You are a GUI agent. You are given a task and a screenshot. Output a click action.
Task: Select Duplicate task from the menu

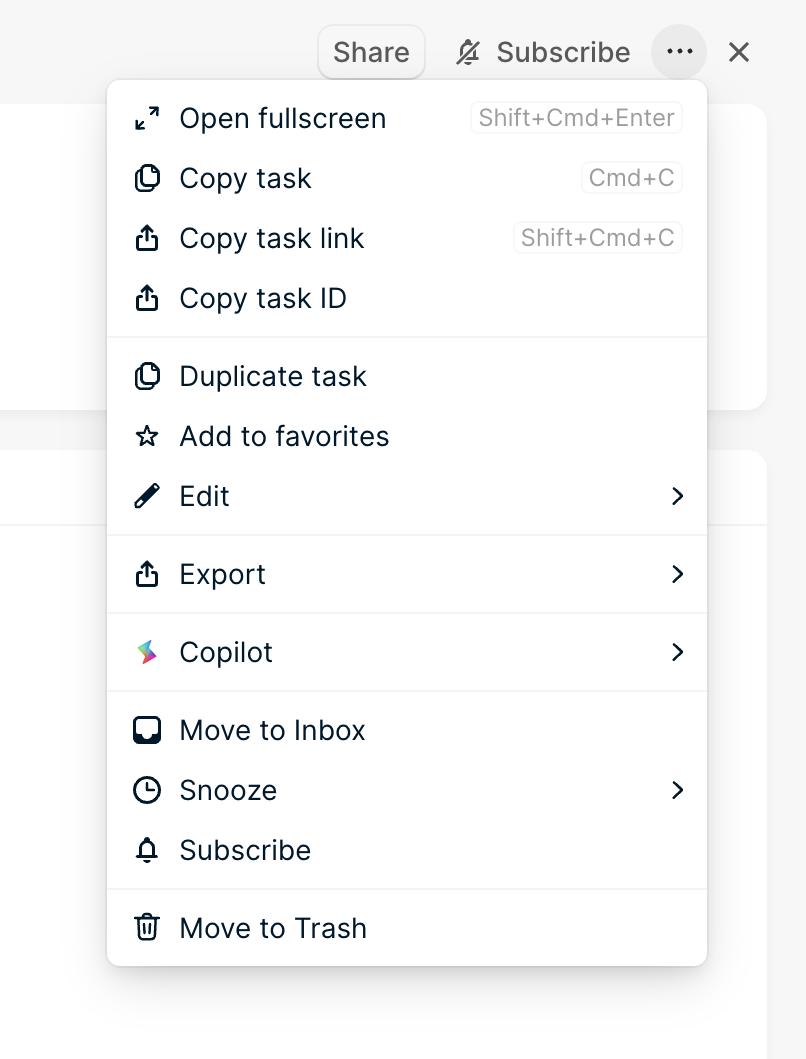(x=272, y=376)
